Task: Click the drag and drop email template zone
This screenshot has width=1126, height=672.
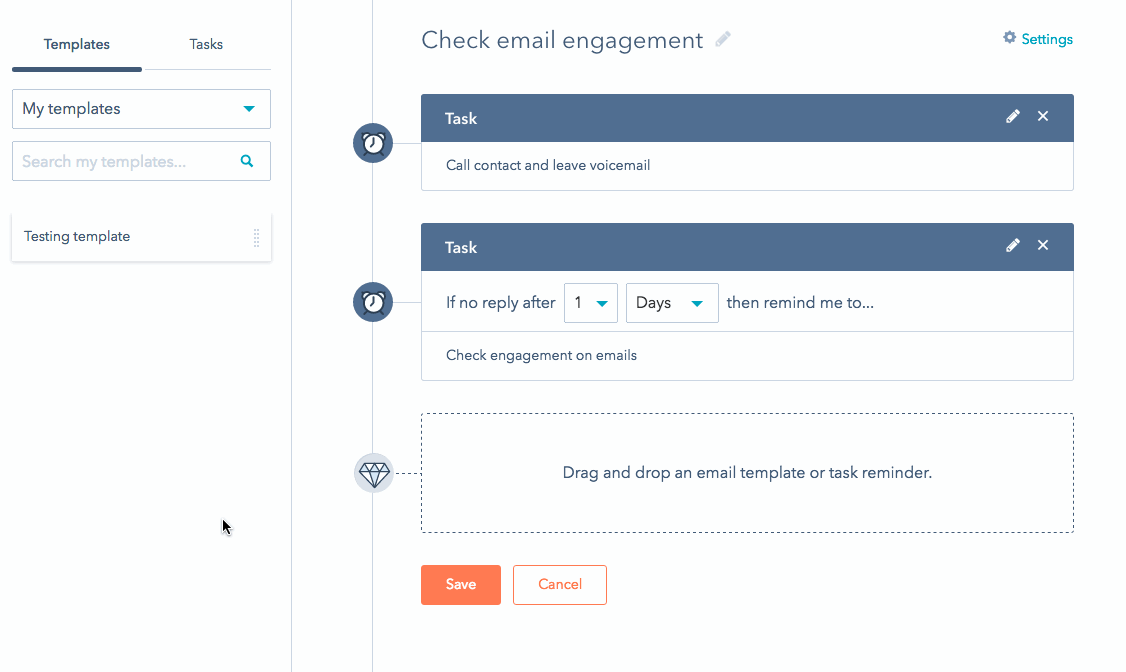Action: [748, 473]
